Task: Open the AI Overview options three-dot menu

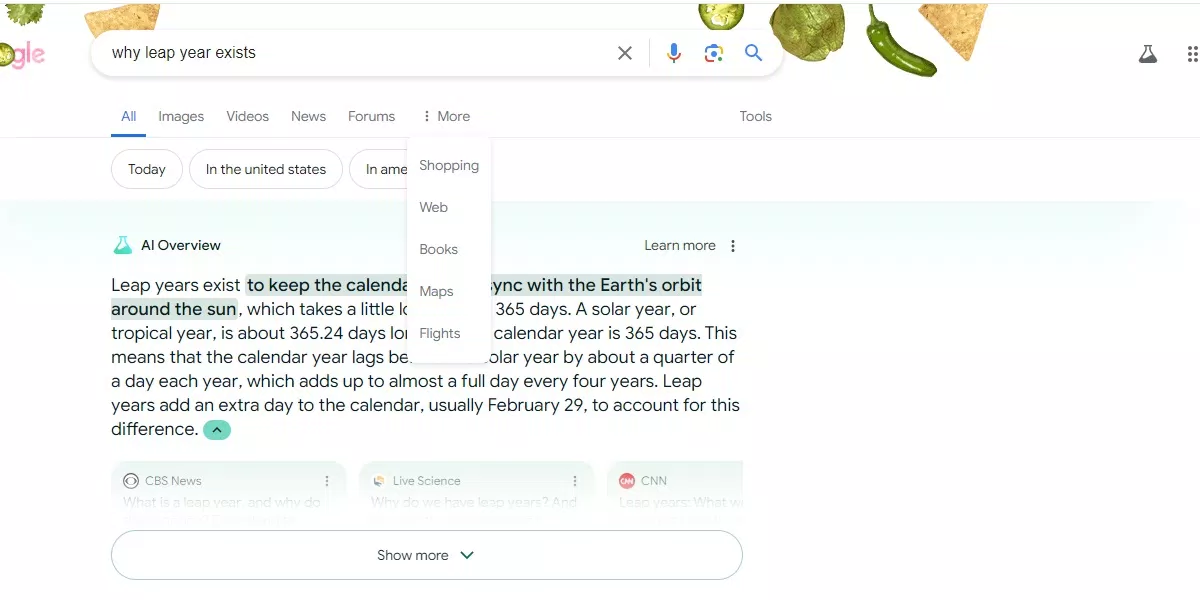Action: (x=732, y=245)
